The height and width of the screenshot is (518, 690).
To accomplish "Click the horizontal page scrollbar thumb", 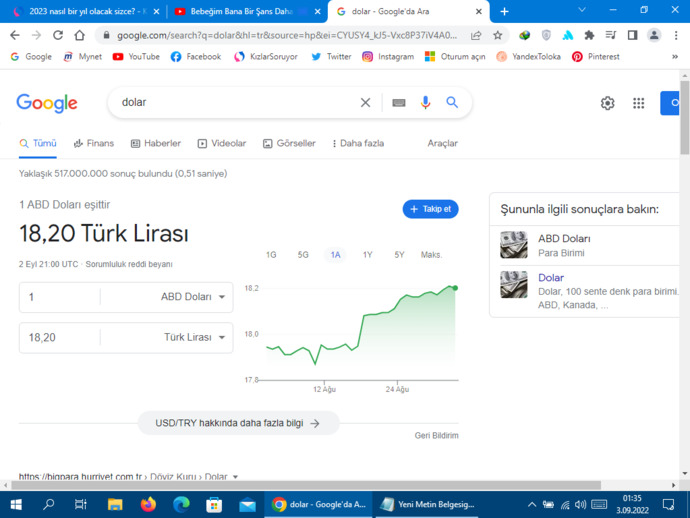I will (x=306, y=485).
